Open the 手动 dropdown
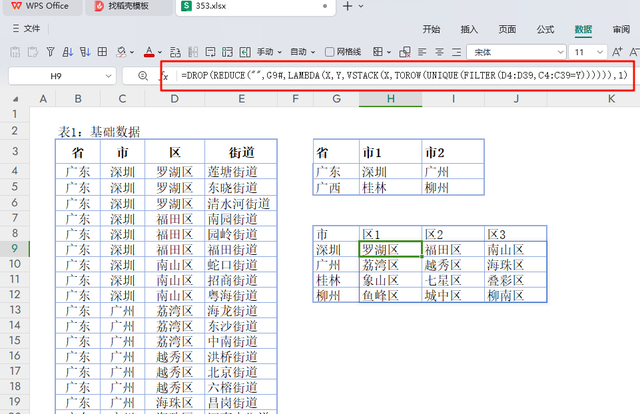This screenshot has height=414, width=640. click(x=269, y=52)
